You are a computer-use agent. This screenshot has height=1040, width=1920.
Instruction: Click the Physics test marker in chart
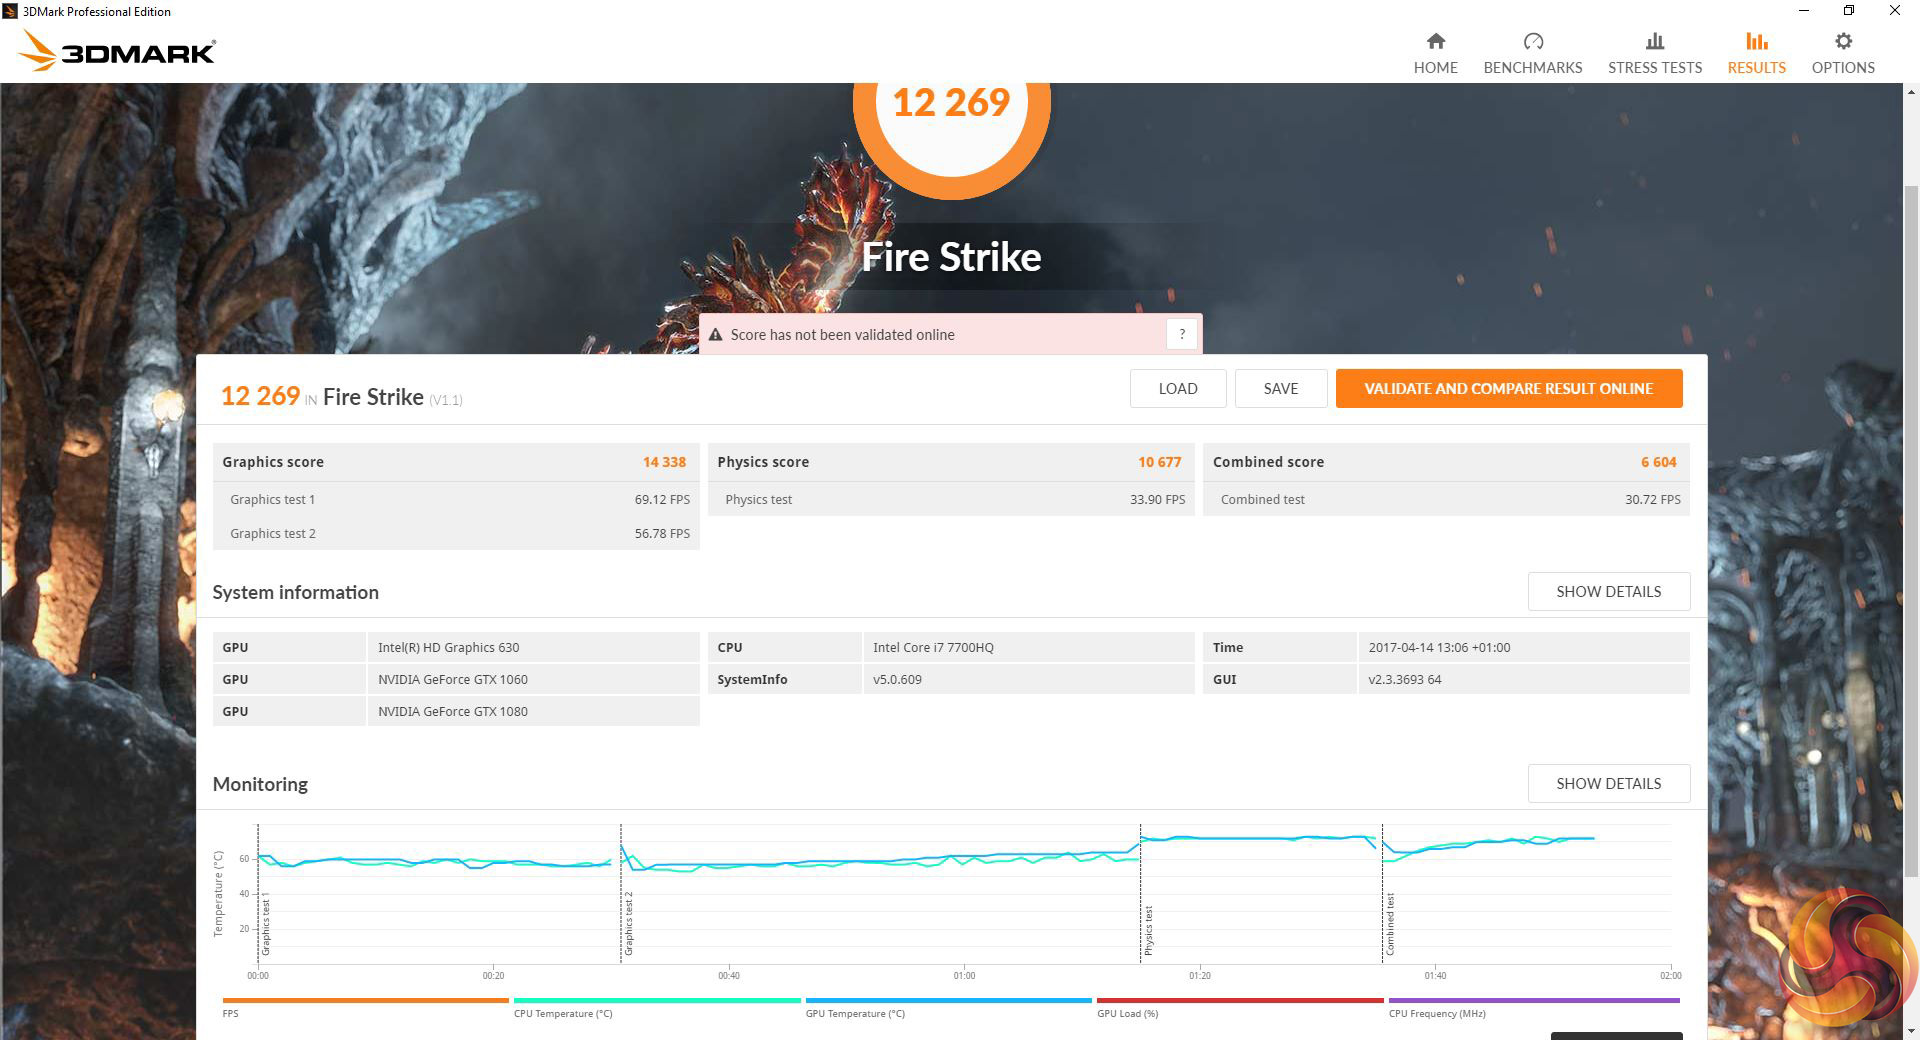pyautogui.click(x=1148, y=930)
